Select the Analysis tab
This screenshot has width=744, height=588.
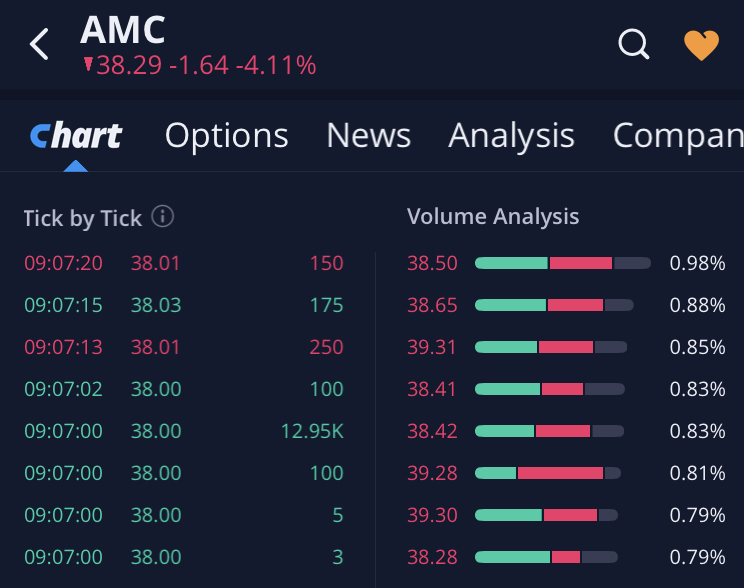pos(511,136)
